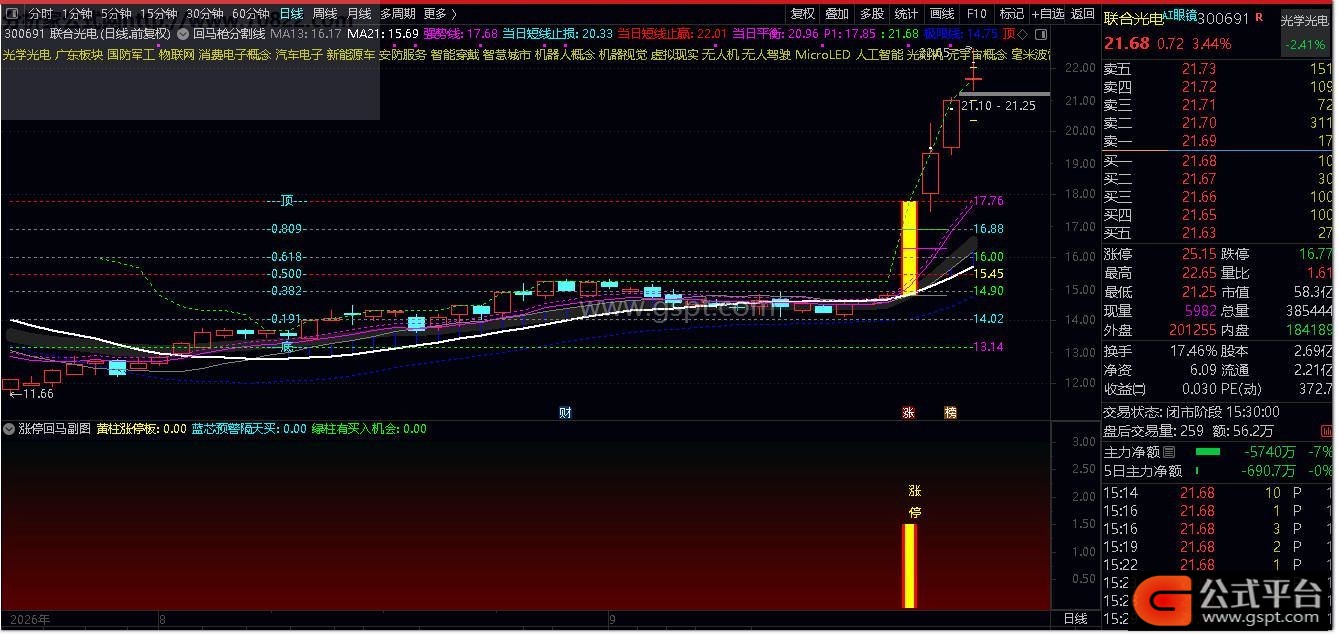Click the panel toggle icon left of 分时
The height and width of the screenshot is (634, 1338).
(x=12, y=14)
